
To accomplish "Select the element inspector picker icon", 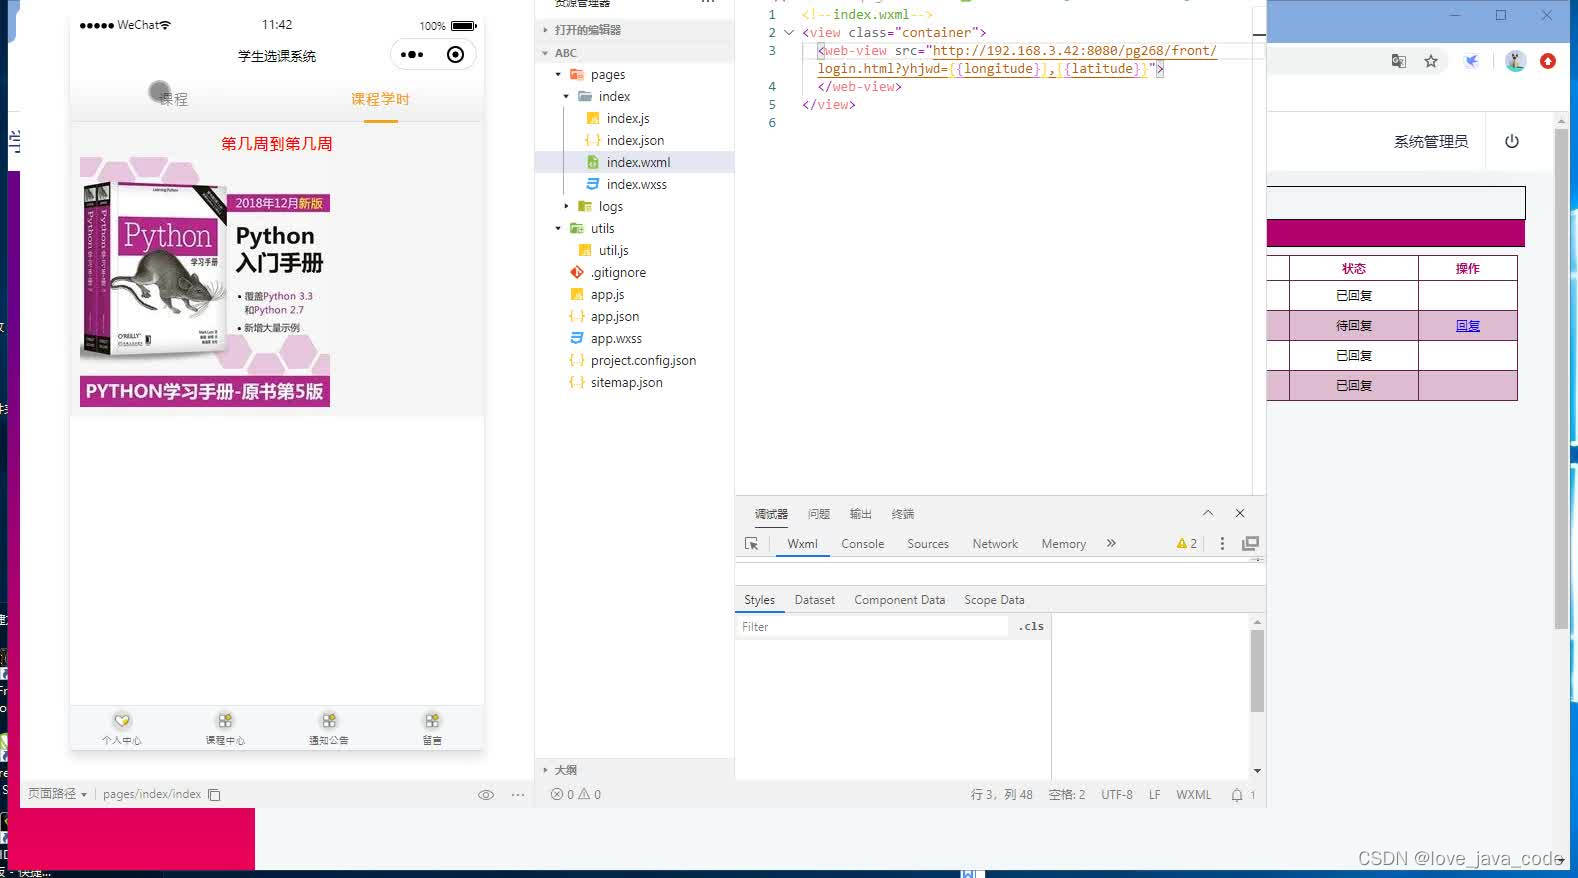I will tap(752, 544).
